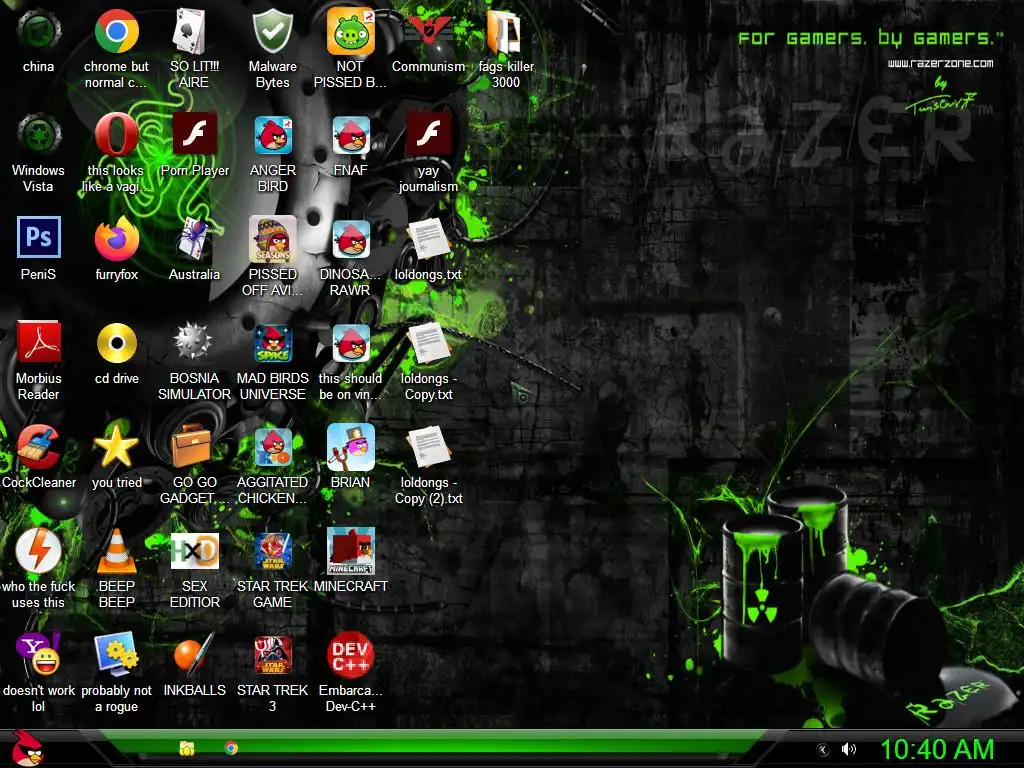Open the taskbar volume speaker icon
The image size is (1024, 768).
[848, 749]
